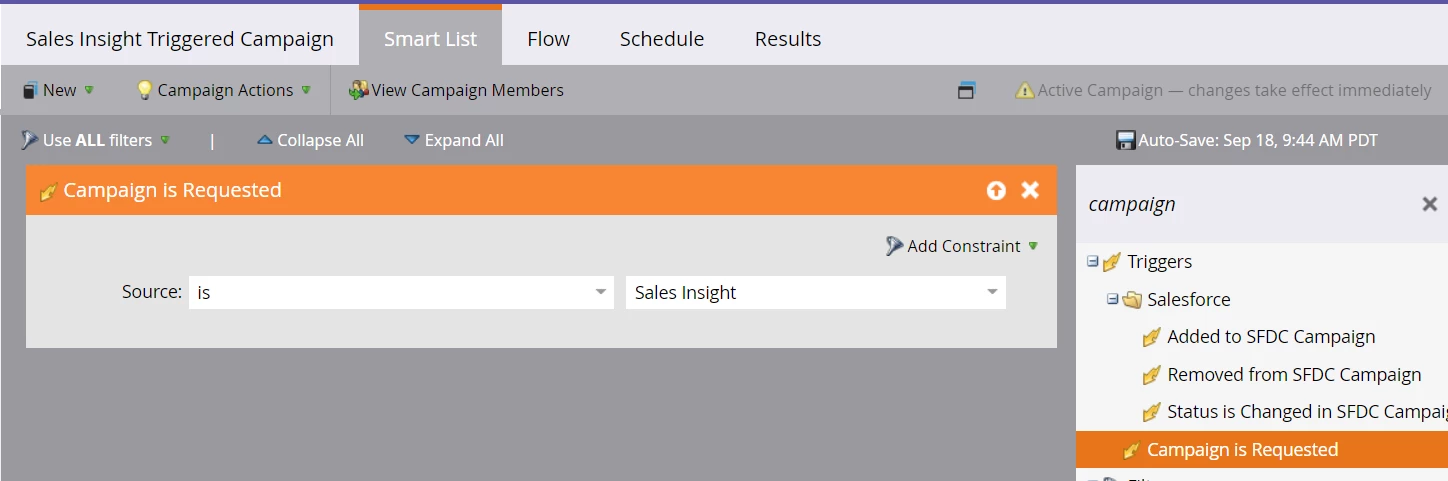Open the Source value Sales Insight dropdown
Viewport: 1448px width, 481px height.
[816, 292]
